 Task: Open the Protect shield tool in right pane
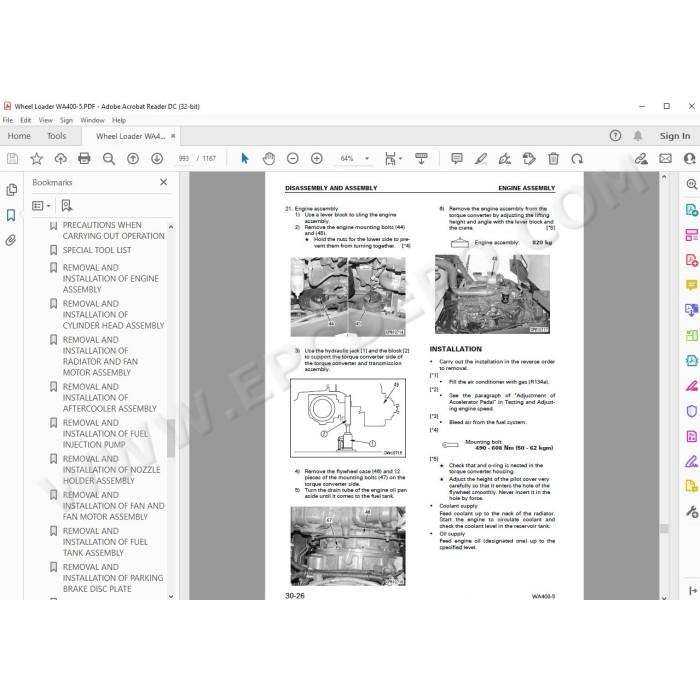(692, 411)
